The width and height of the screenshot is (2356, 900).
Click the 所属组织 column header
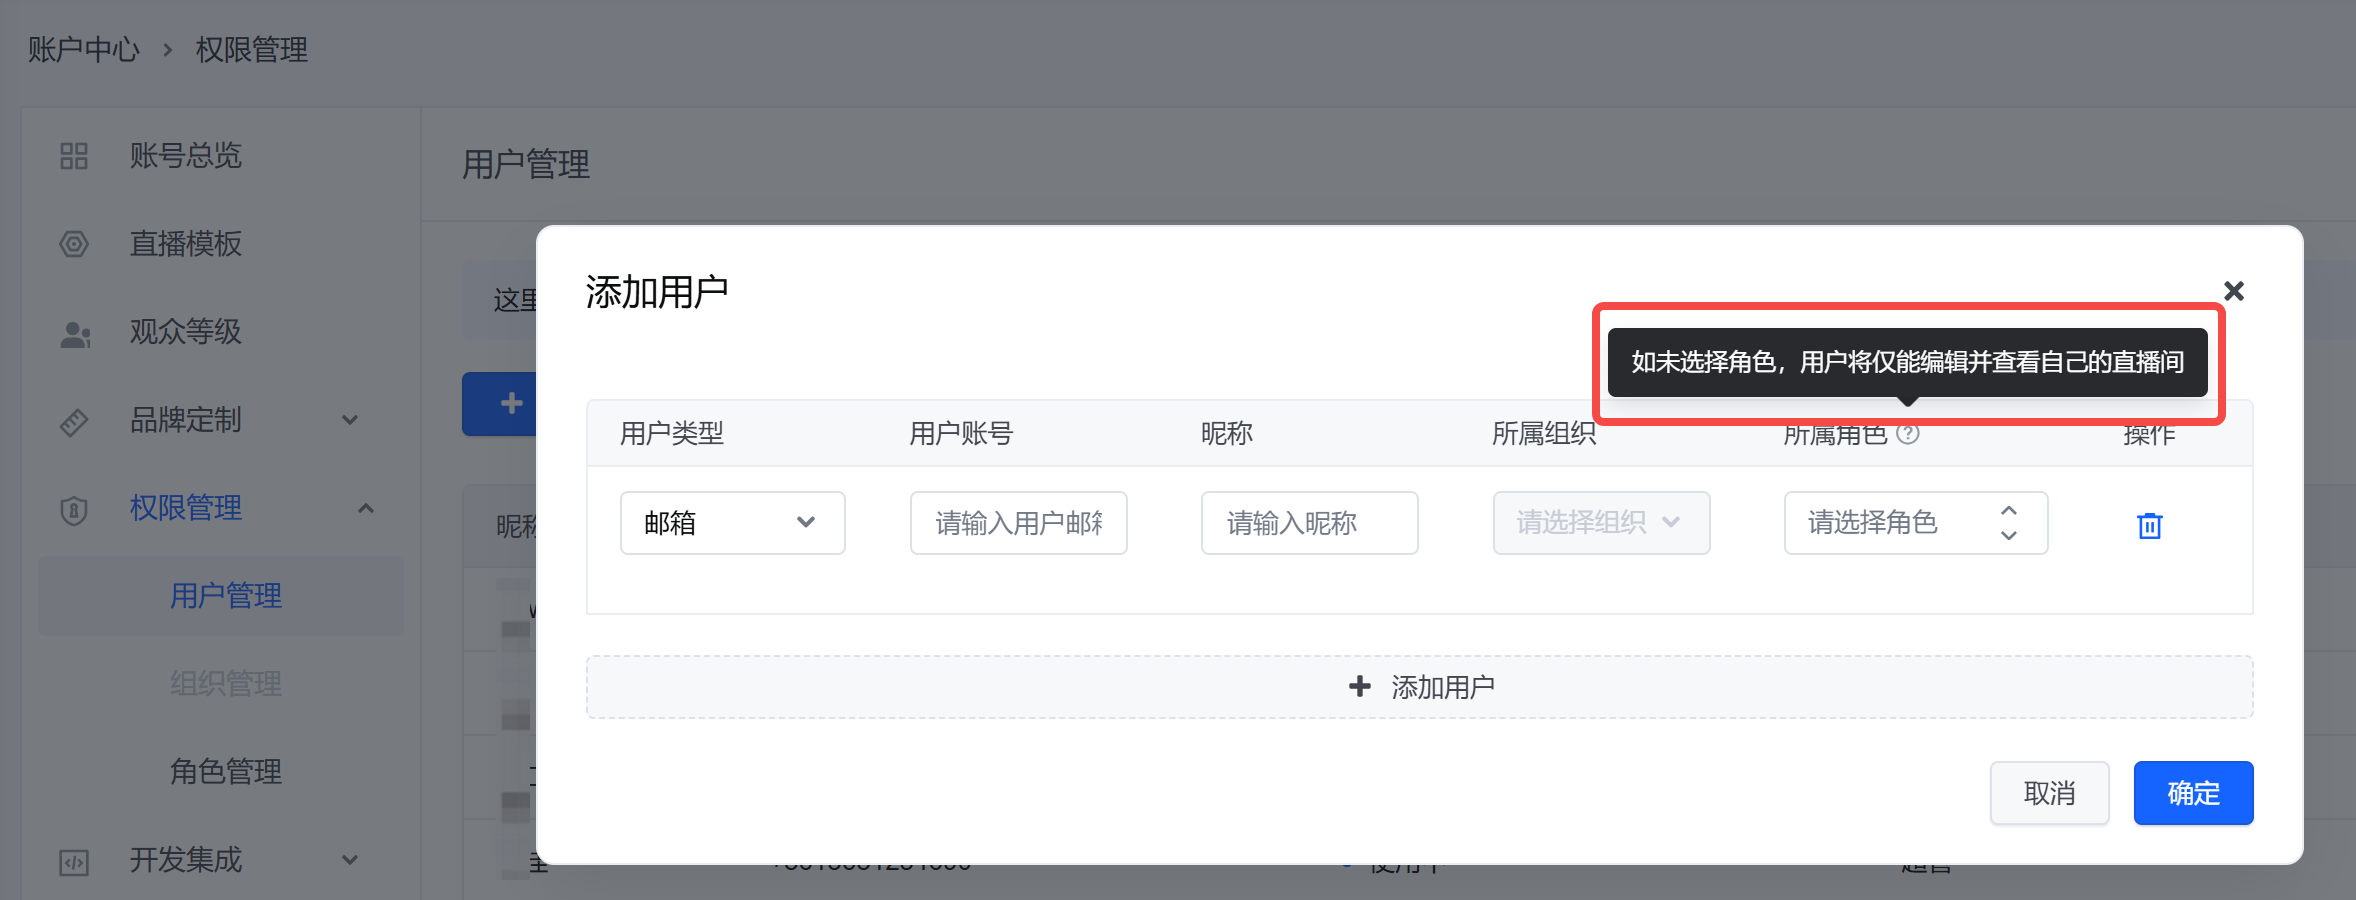tap(1544, 433)
